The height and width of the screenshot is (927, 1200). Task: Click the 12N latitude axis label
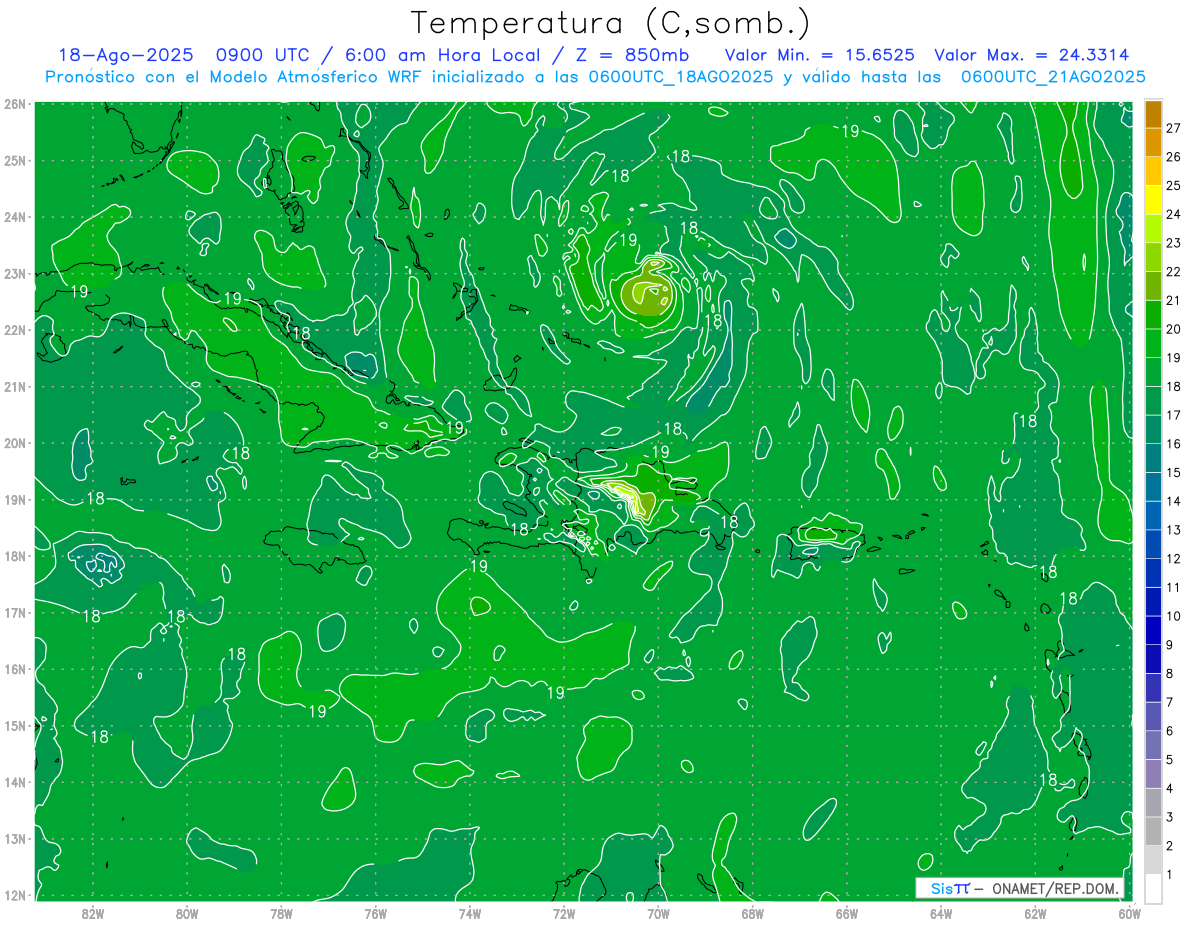15,895
